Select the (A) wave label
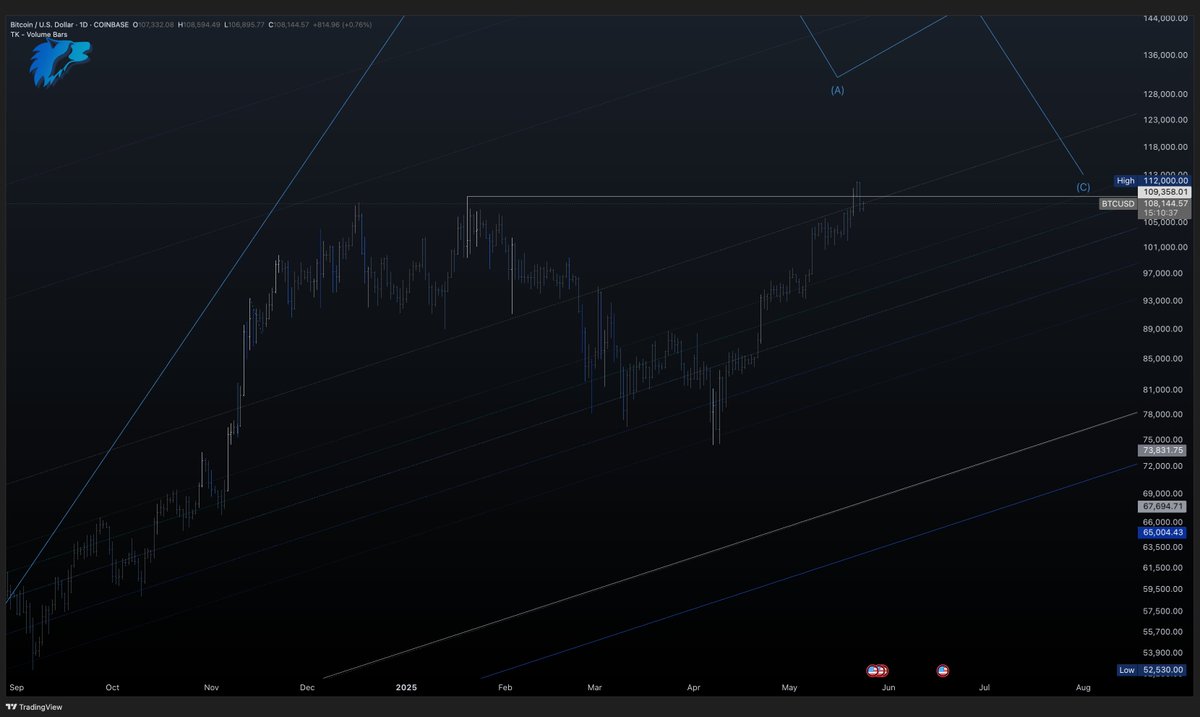1200x717 pixels. (x=838, y=90)
